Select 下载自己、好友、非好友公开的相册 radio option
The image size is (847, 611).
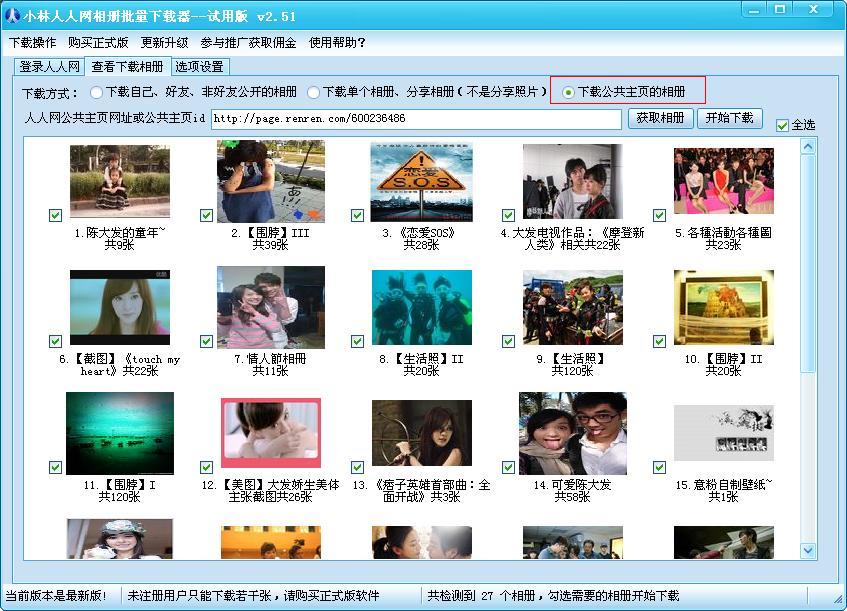pos(96,92)
